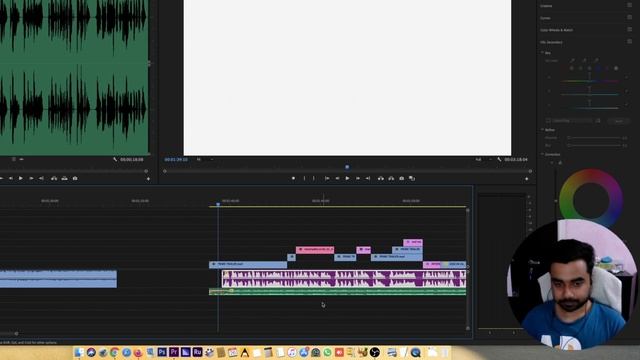Toggle the Creative section checkbox
640x360 pixels.
[630, 5]
